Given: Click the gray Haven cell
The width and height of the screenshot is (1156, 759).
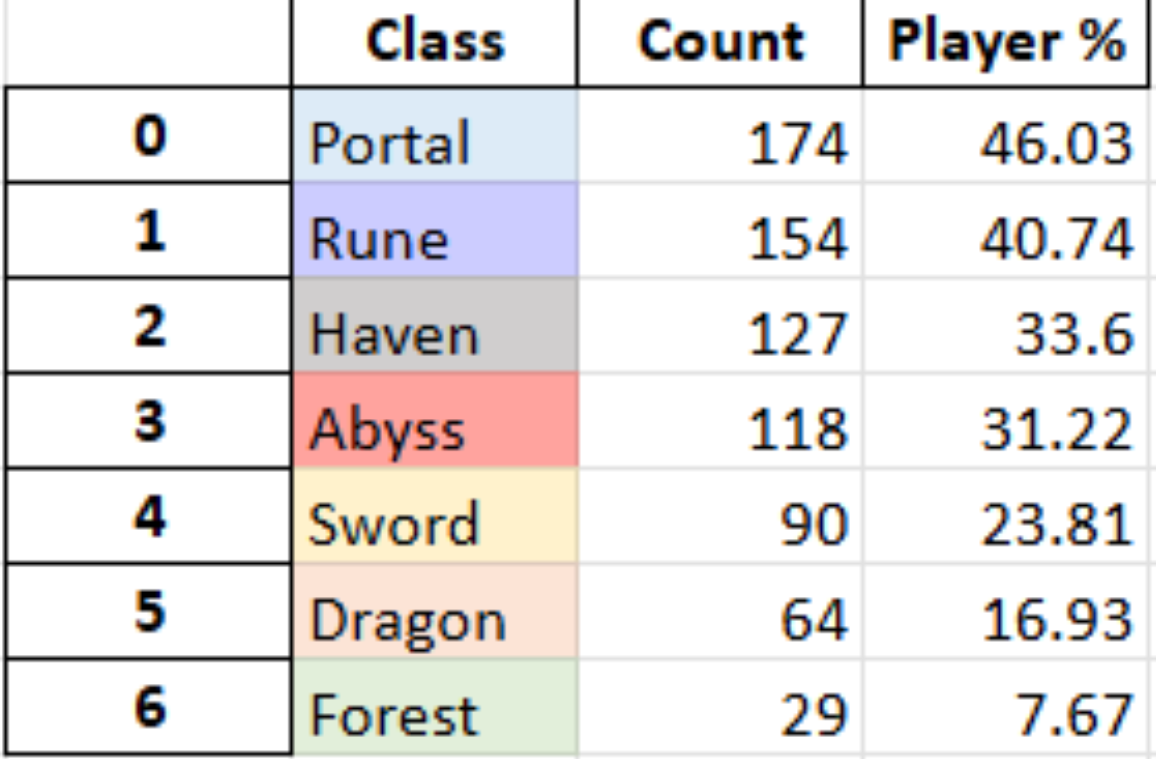Looking at the screenshot, I should (435, 325).
